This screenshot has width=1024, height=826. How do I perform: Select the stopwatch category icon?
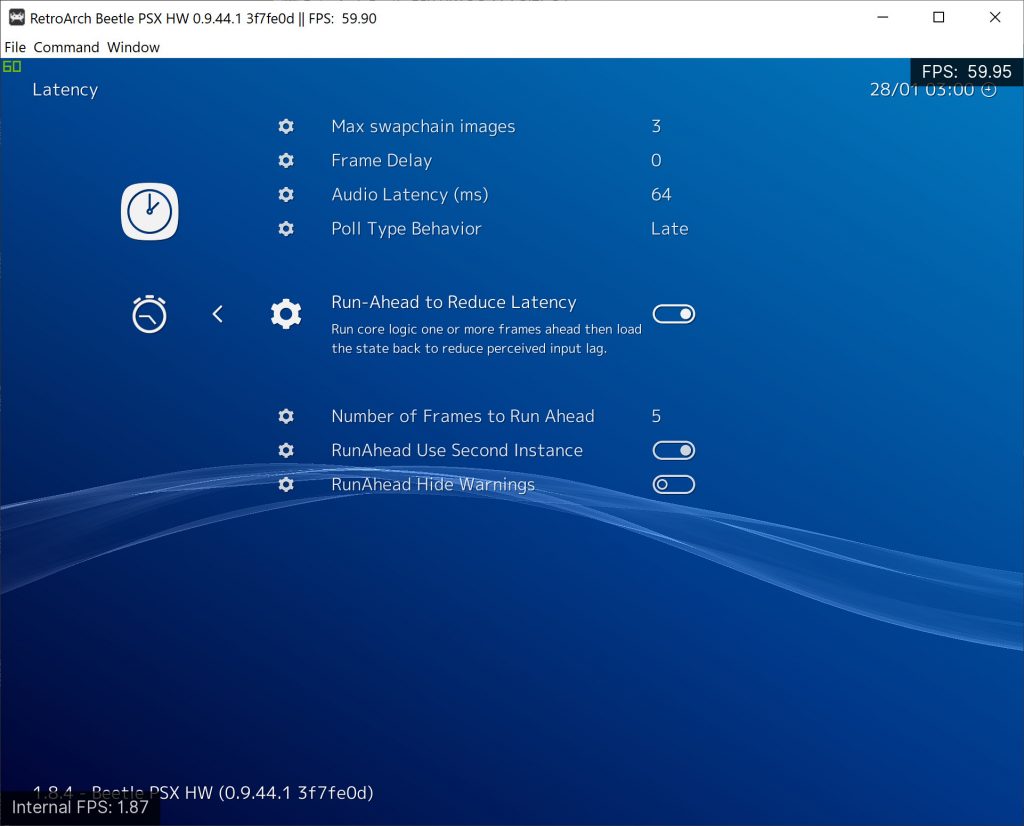[x=150, y=314]
